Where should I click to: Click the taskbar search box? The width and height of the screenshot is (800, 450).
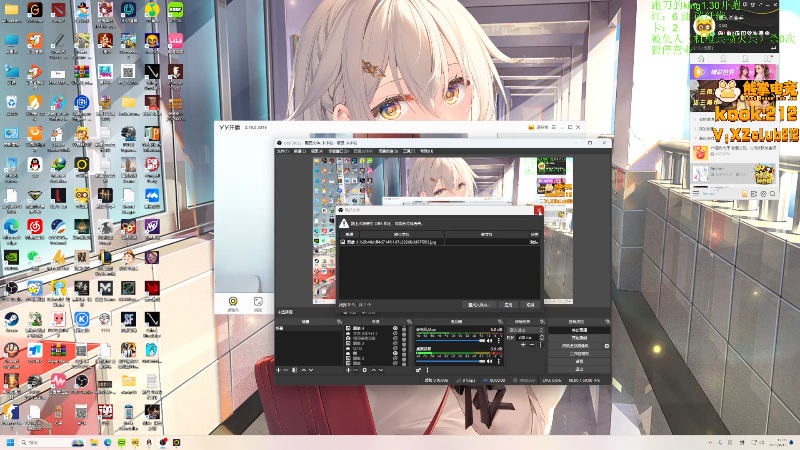[53, 442]
